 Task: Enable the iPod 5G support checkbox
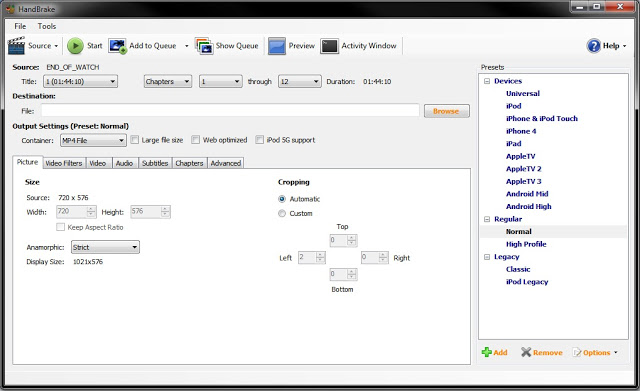pos(259,140)
